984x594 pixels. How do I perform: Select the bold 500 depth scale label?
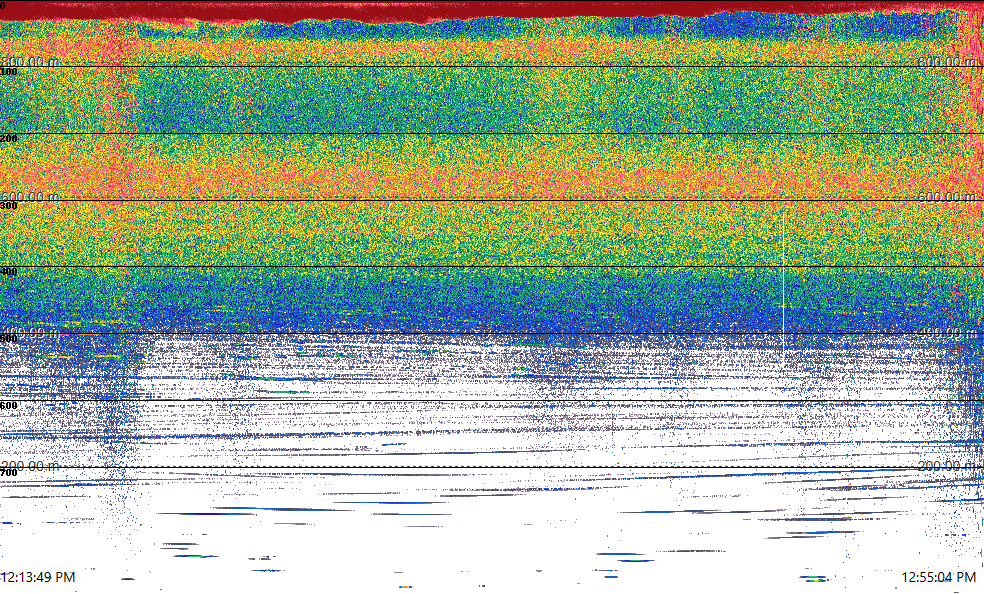coord(9,339)
